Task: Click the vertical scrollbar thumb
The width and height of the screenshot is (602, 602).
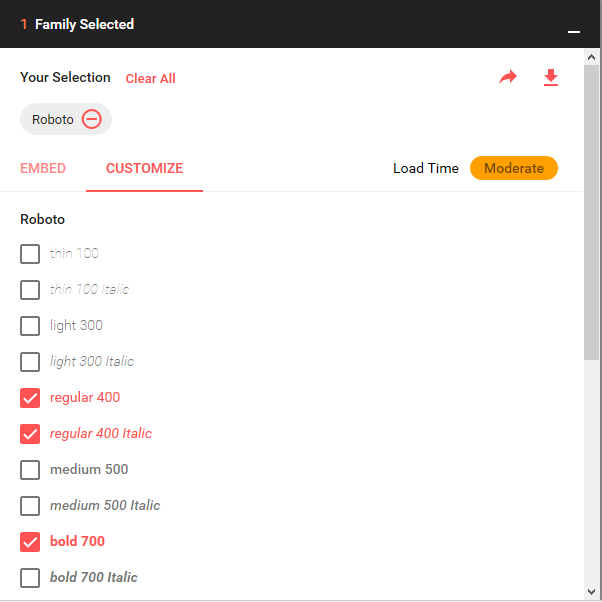Action: click(591, 212)
